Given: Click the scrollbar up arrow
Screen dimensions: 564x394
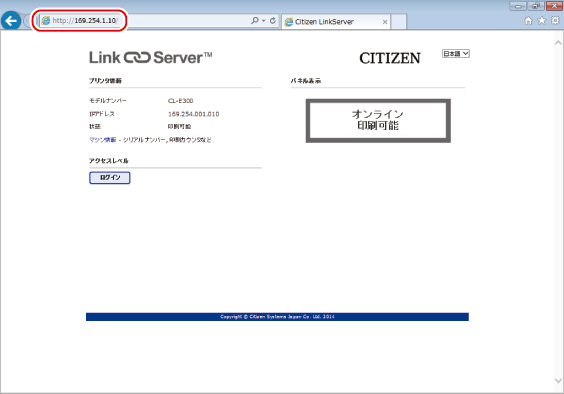Looking at the screenshot, I should pos(558,43).
